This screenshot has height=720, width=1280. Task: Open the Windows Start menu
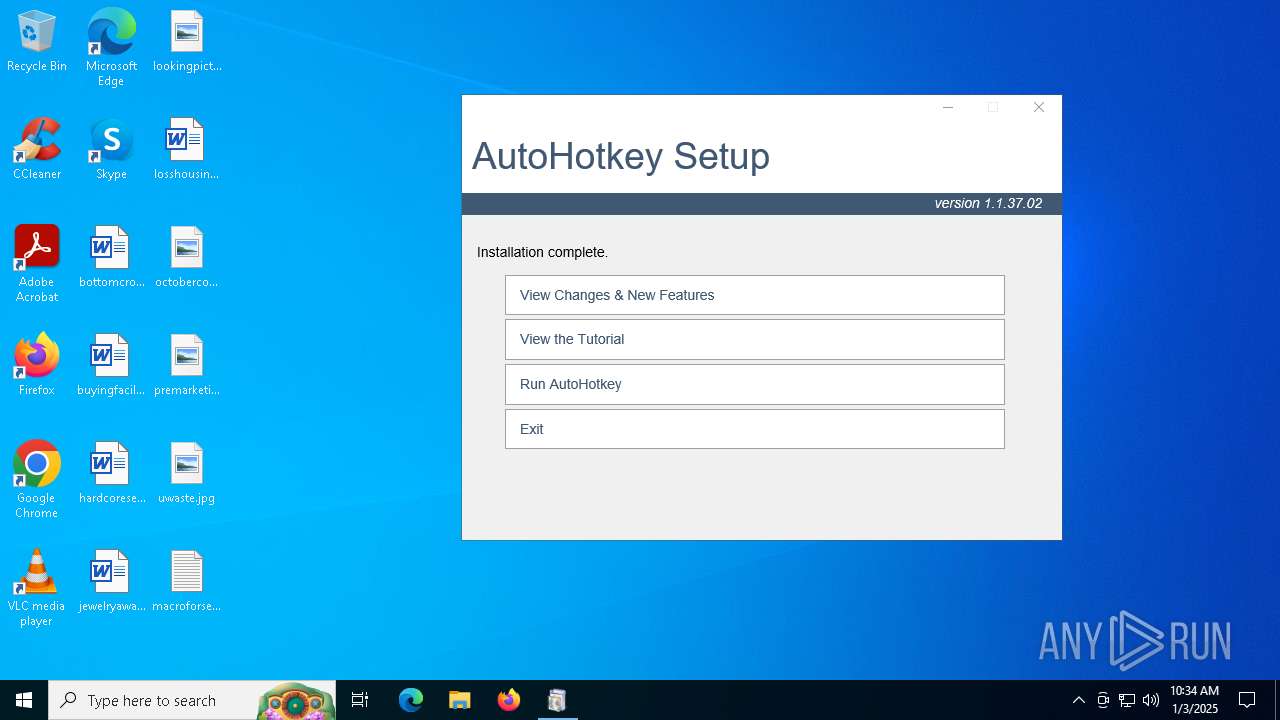(24, 700)
